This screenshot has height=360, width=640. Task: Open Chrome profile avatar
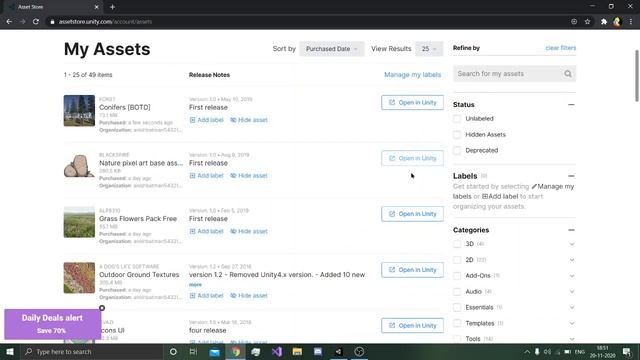point(617,22)
